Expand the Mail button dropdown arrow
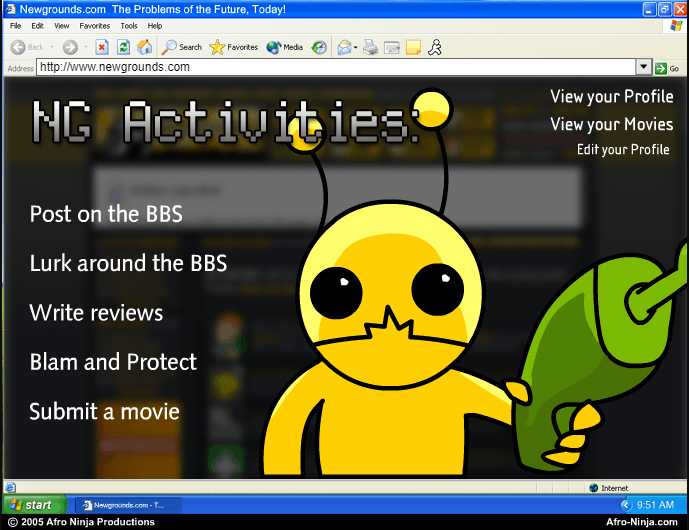The image size is (689, 530). (355, 47)
